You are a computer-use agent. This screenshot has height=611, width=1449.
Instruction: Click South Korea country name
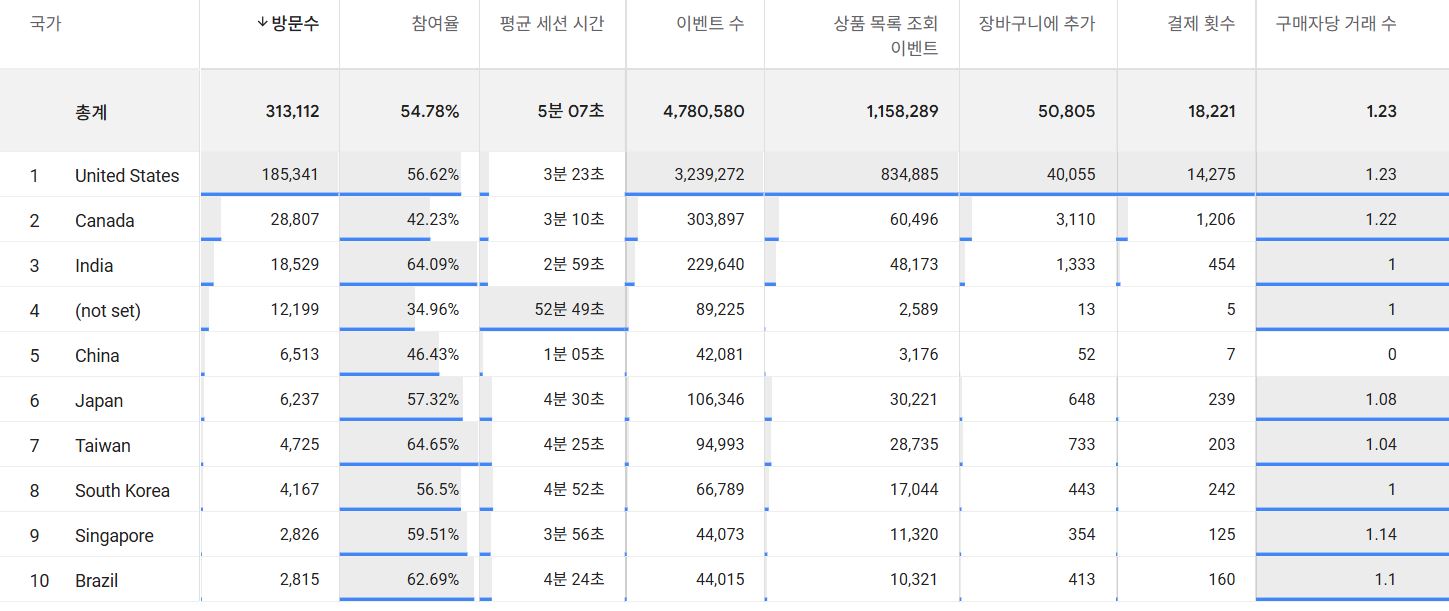[122, 490]
